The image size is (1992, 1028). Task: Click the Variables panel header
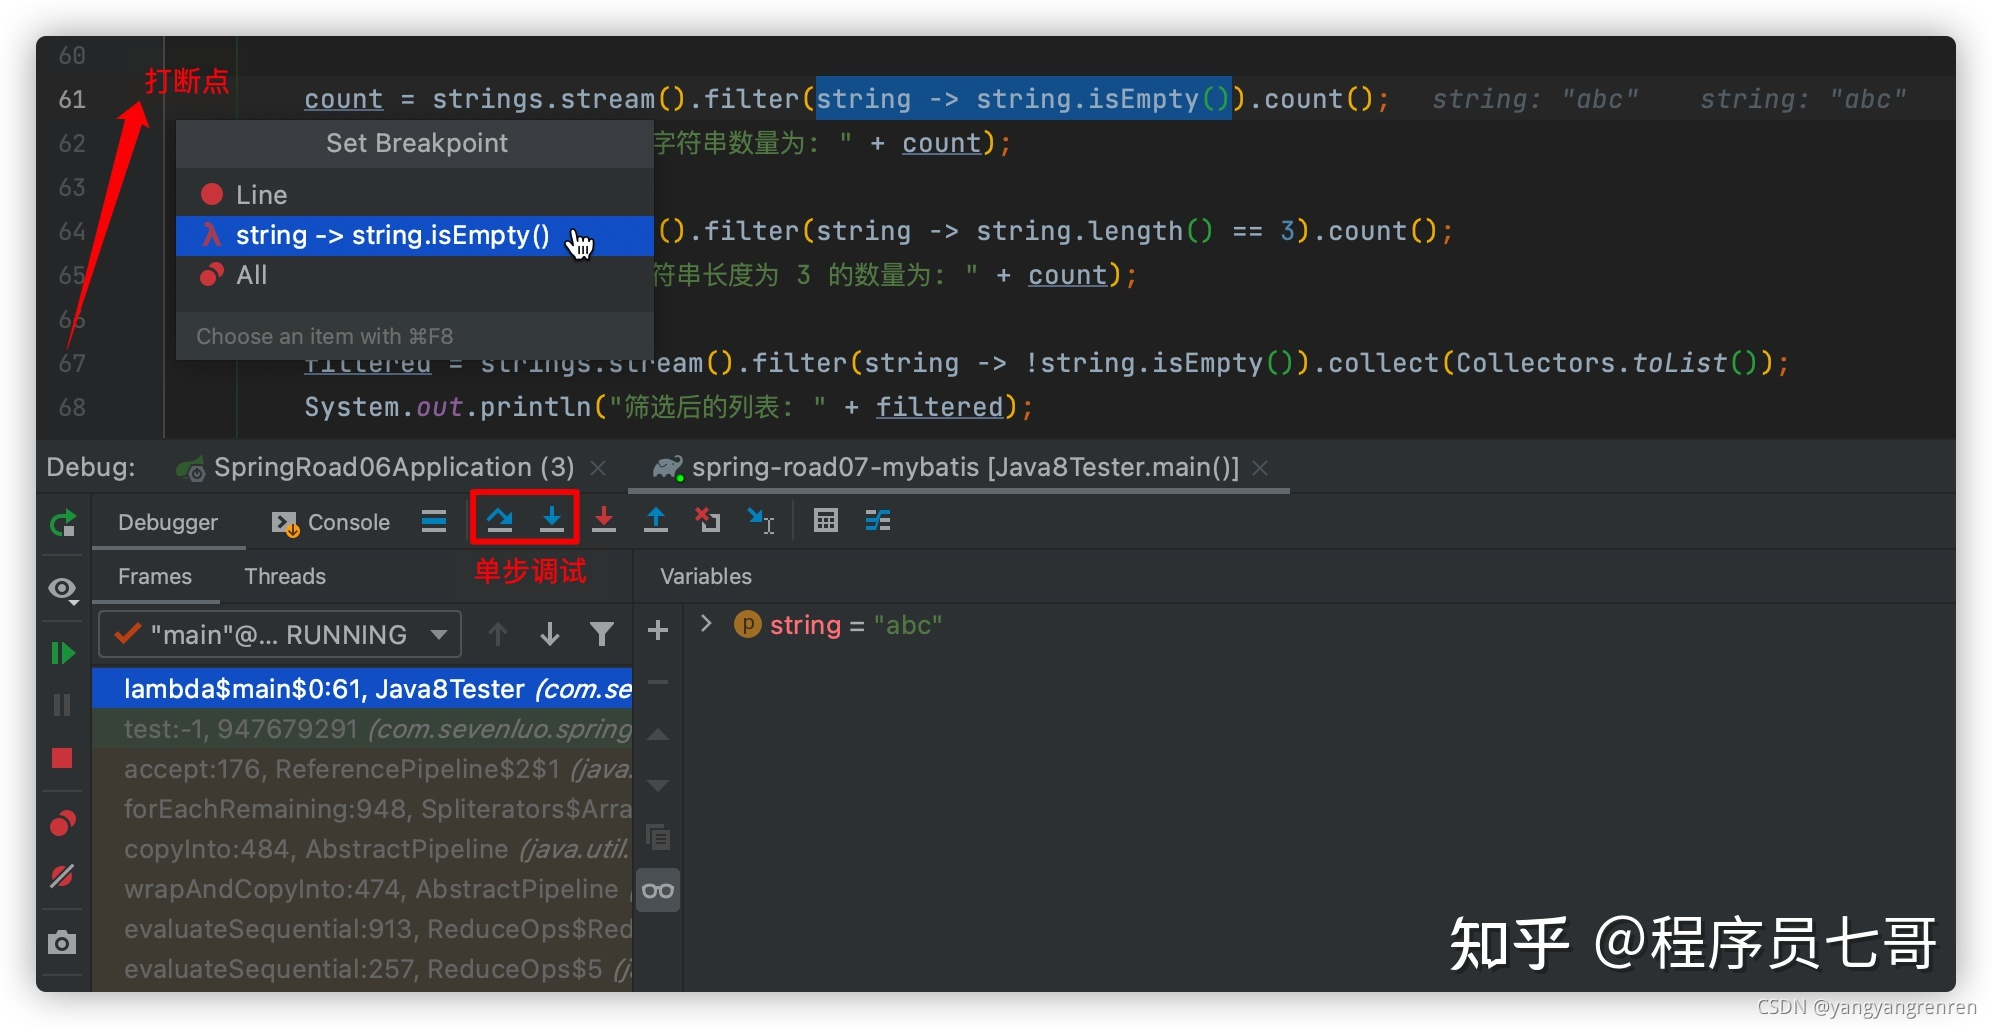[706, 576]
